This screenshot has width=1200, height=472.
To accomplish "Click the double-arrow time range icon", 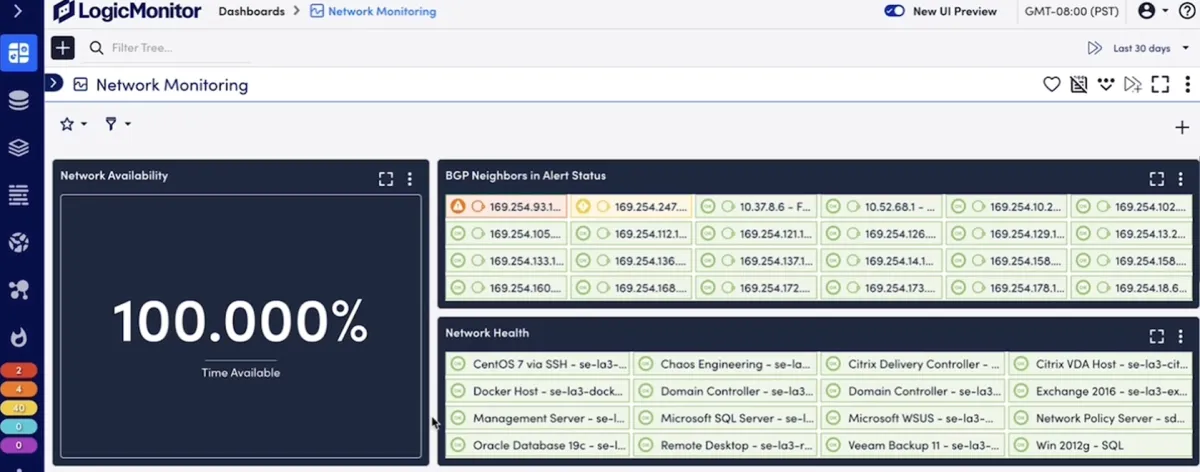I will click(x=1094, y=48).
